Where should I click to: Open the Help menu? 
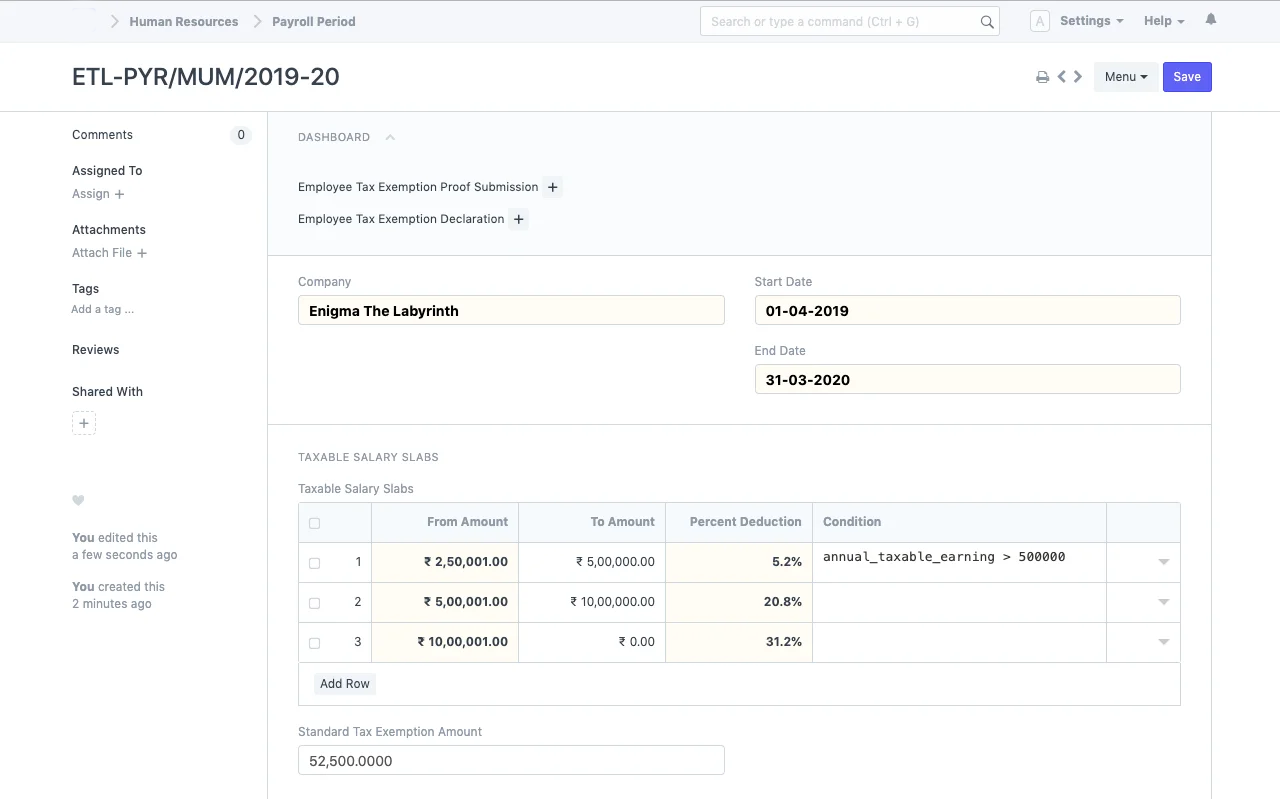(x=1163, y=21)
